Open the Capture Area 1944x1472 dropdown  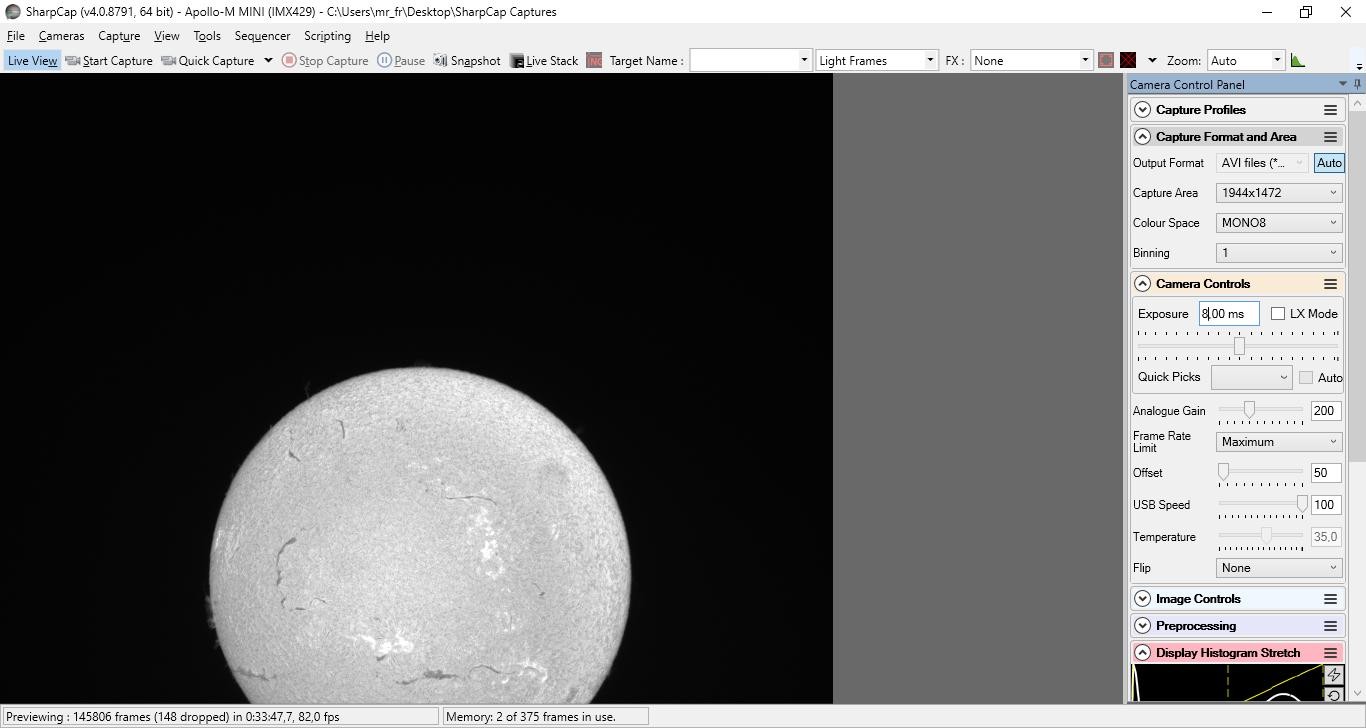(1279, 193)
